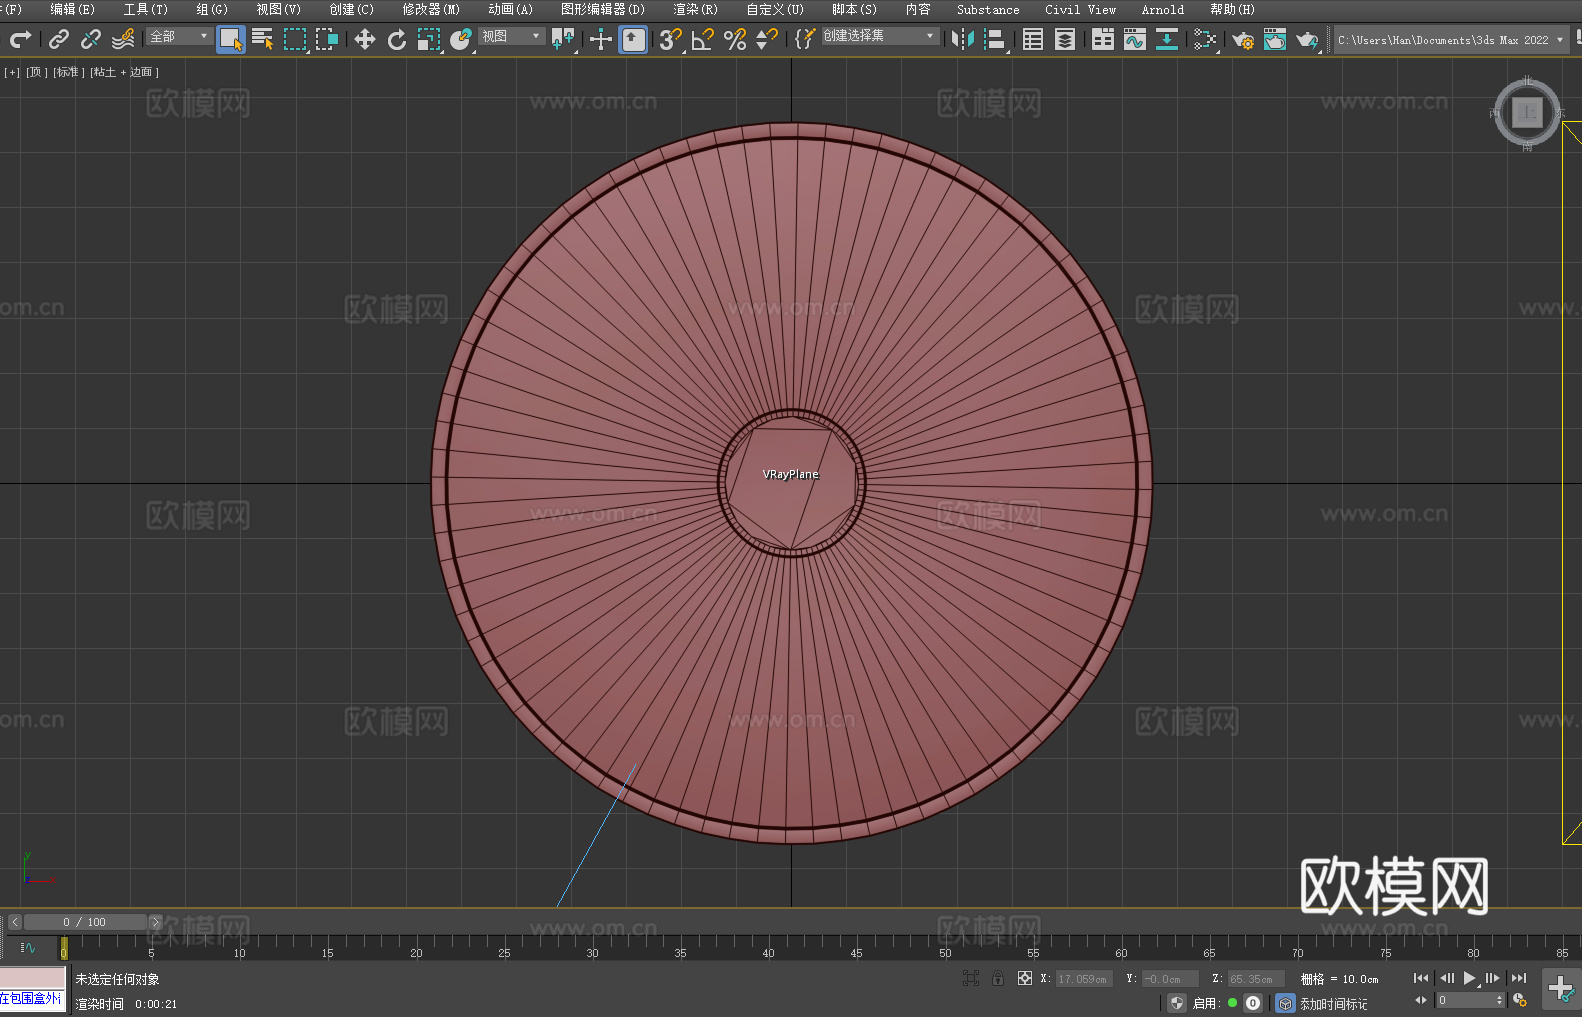The image size is (1582, 1017).
Task: Open the 修改器(M) menu
Action: click(x=431, y=9)
